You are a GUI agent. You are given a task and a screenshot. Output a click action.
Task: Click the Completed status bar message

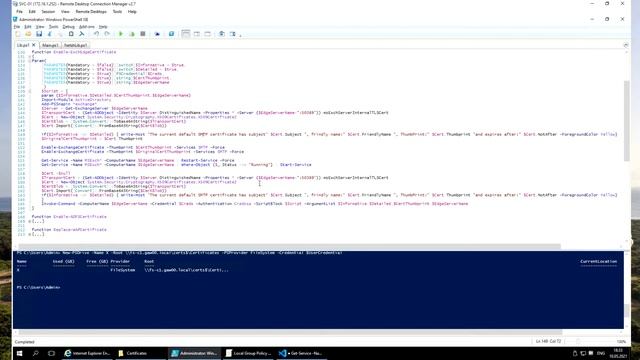pos(24,342)
